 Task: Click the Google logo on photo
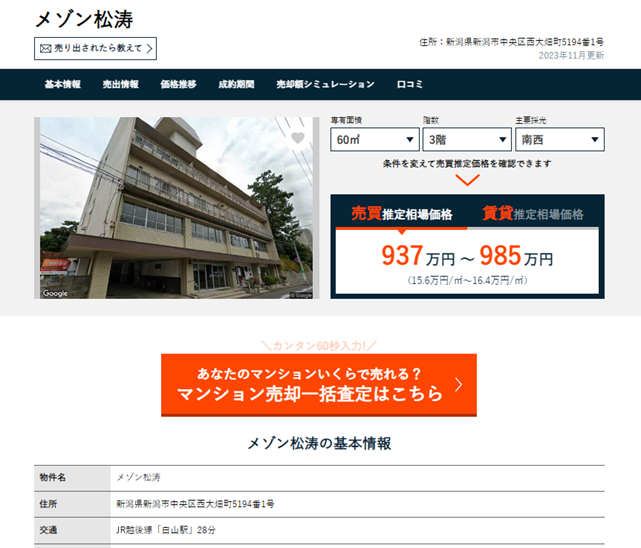55,293
